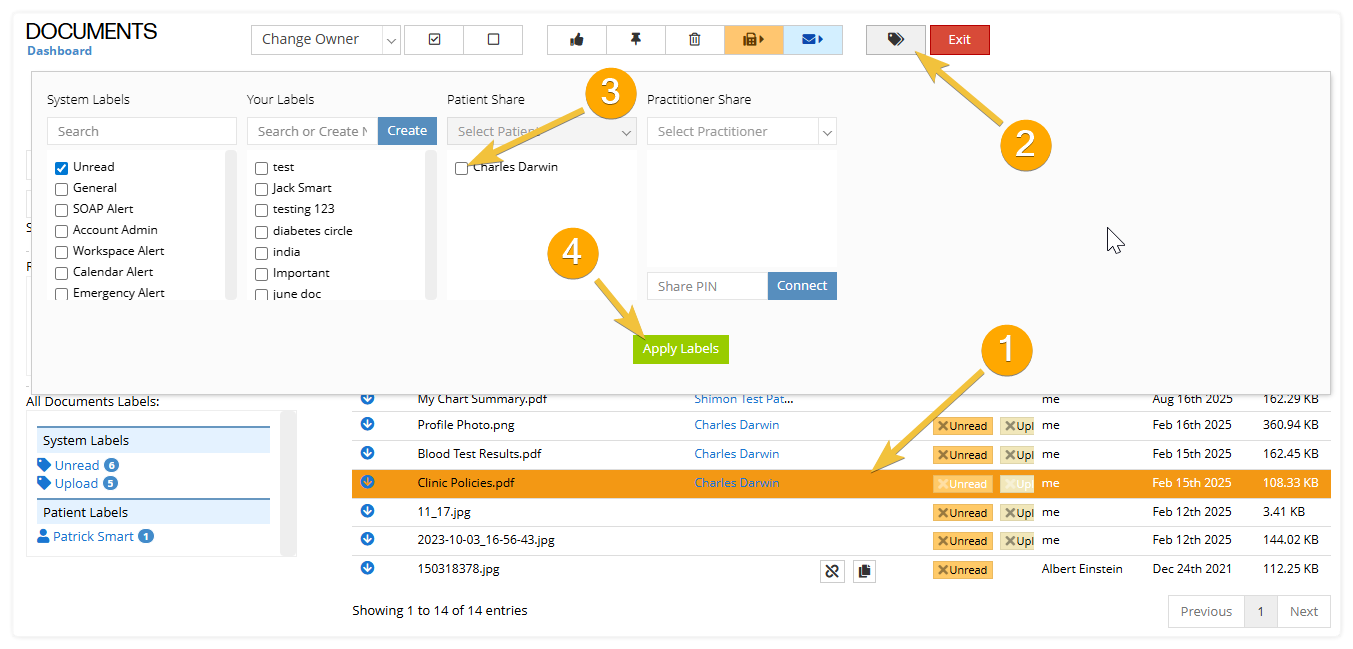Uncheck the Unread system label
Screen dimensions: 1353x649
(62, 168)
